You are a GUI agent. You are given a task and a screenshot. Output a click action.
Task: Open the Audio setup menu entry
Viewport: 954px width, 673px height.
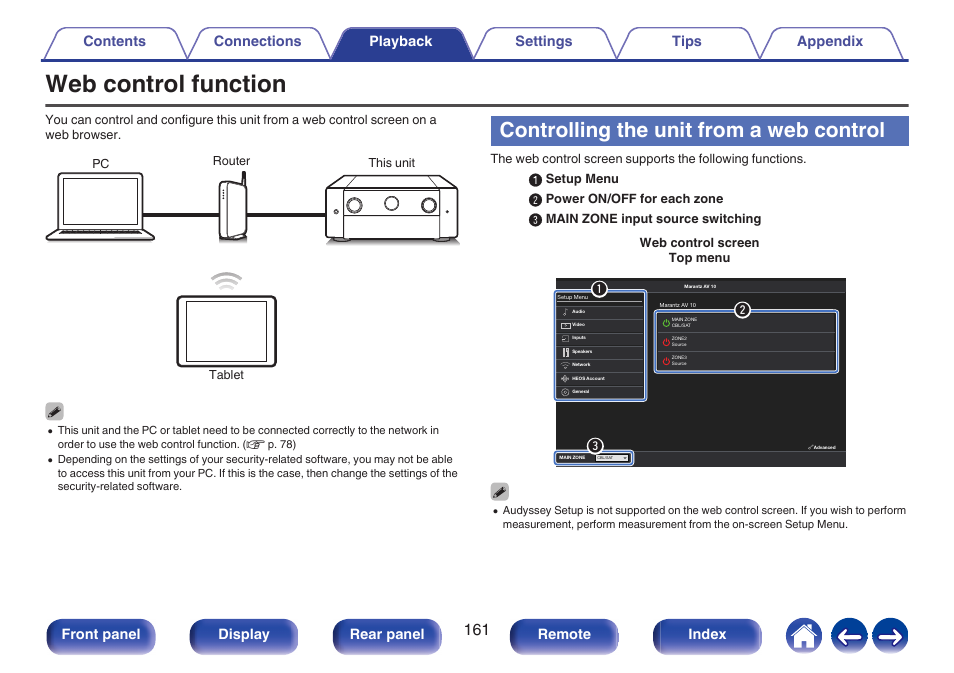[x=600, y=312]
